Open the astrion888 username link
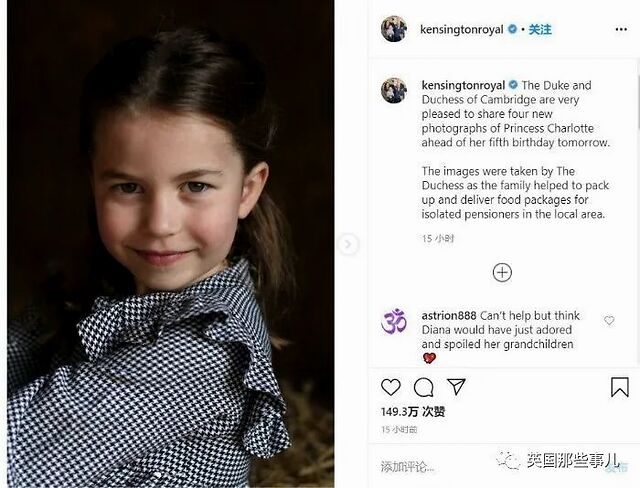The image size is (640, 488). point(449,315)
